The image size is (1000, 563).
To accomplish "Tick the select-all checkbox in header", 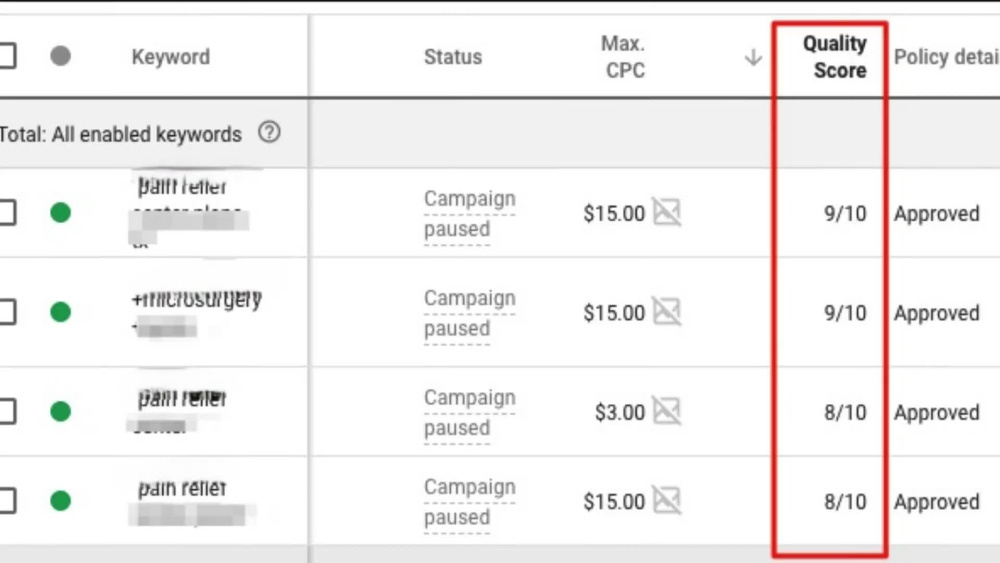I will [6, 56].
